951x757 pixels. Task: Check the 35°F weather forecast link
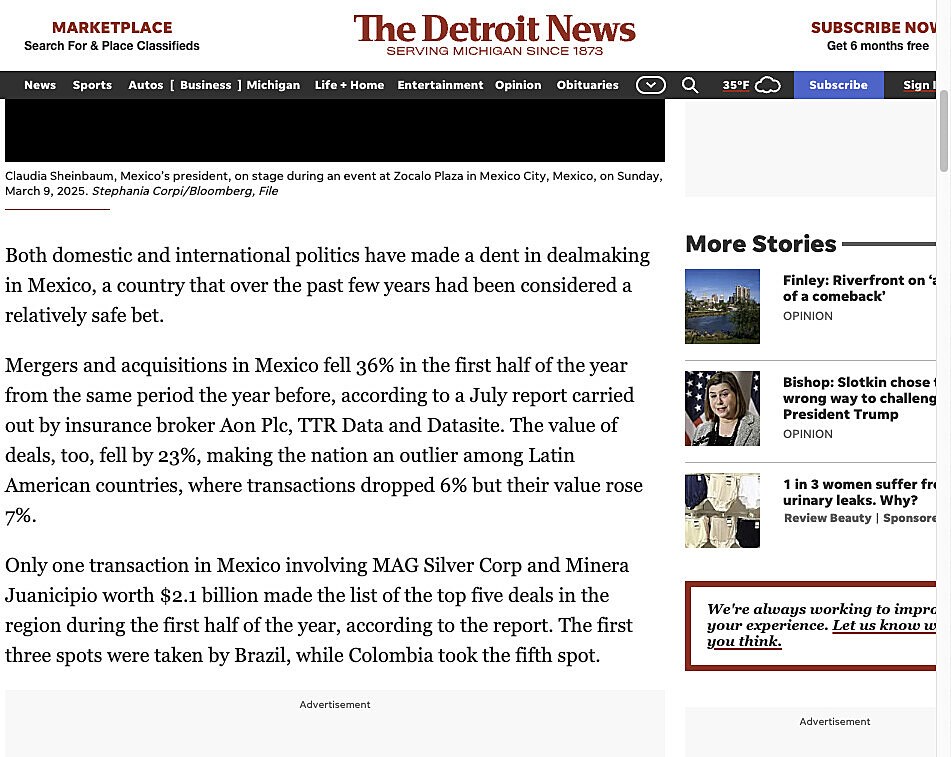pos(737,85)
